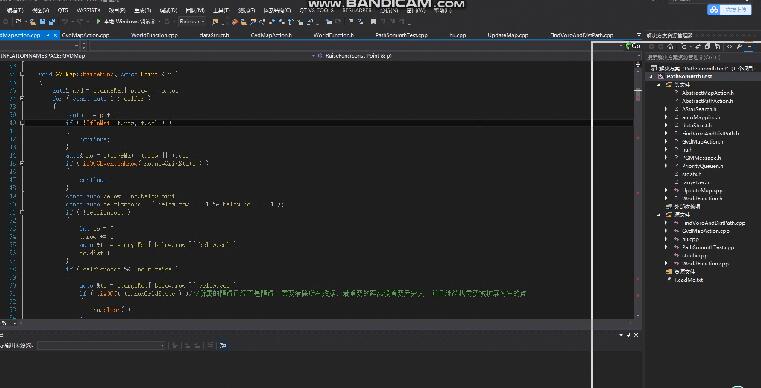This screenshot has height=388, width=761.
Task: Close the Output panel
Action: (x=636, y=335)
